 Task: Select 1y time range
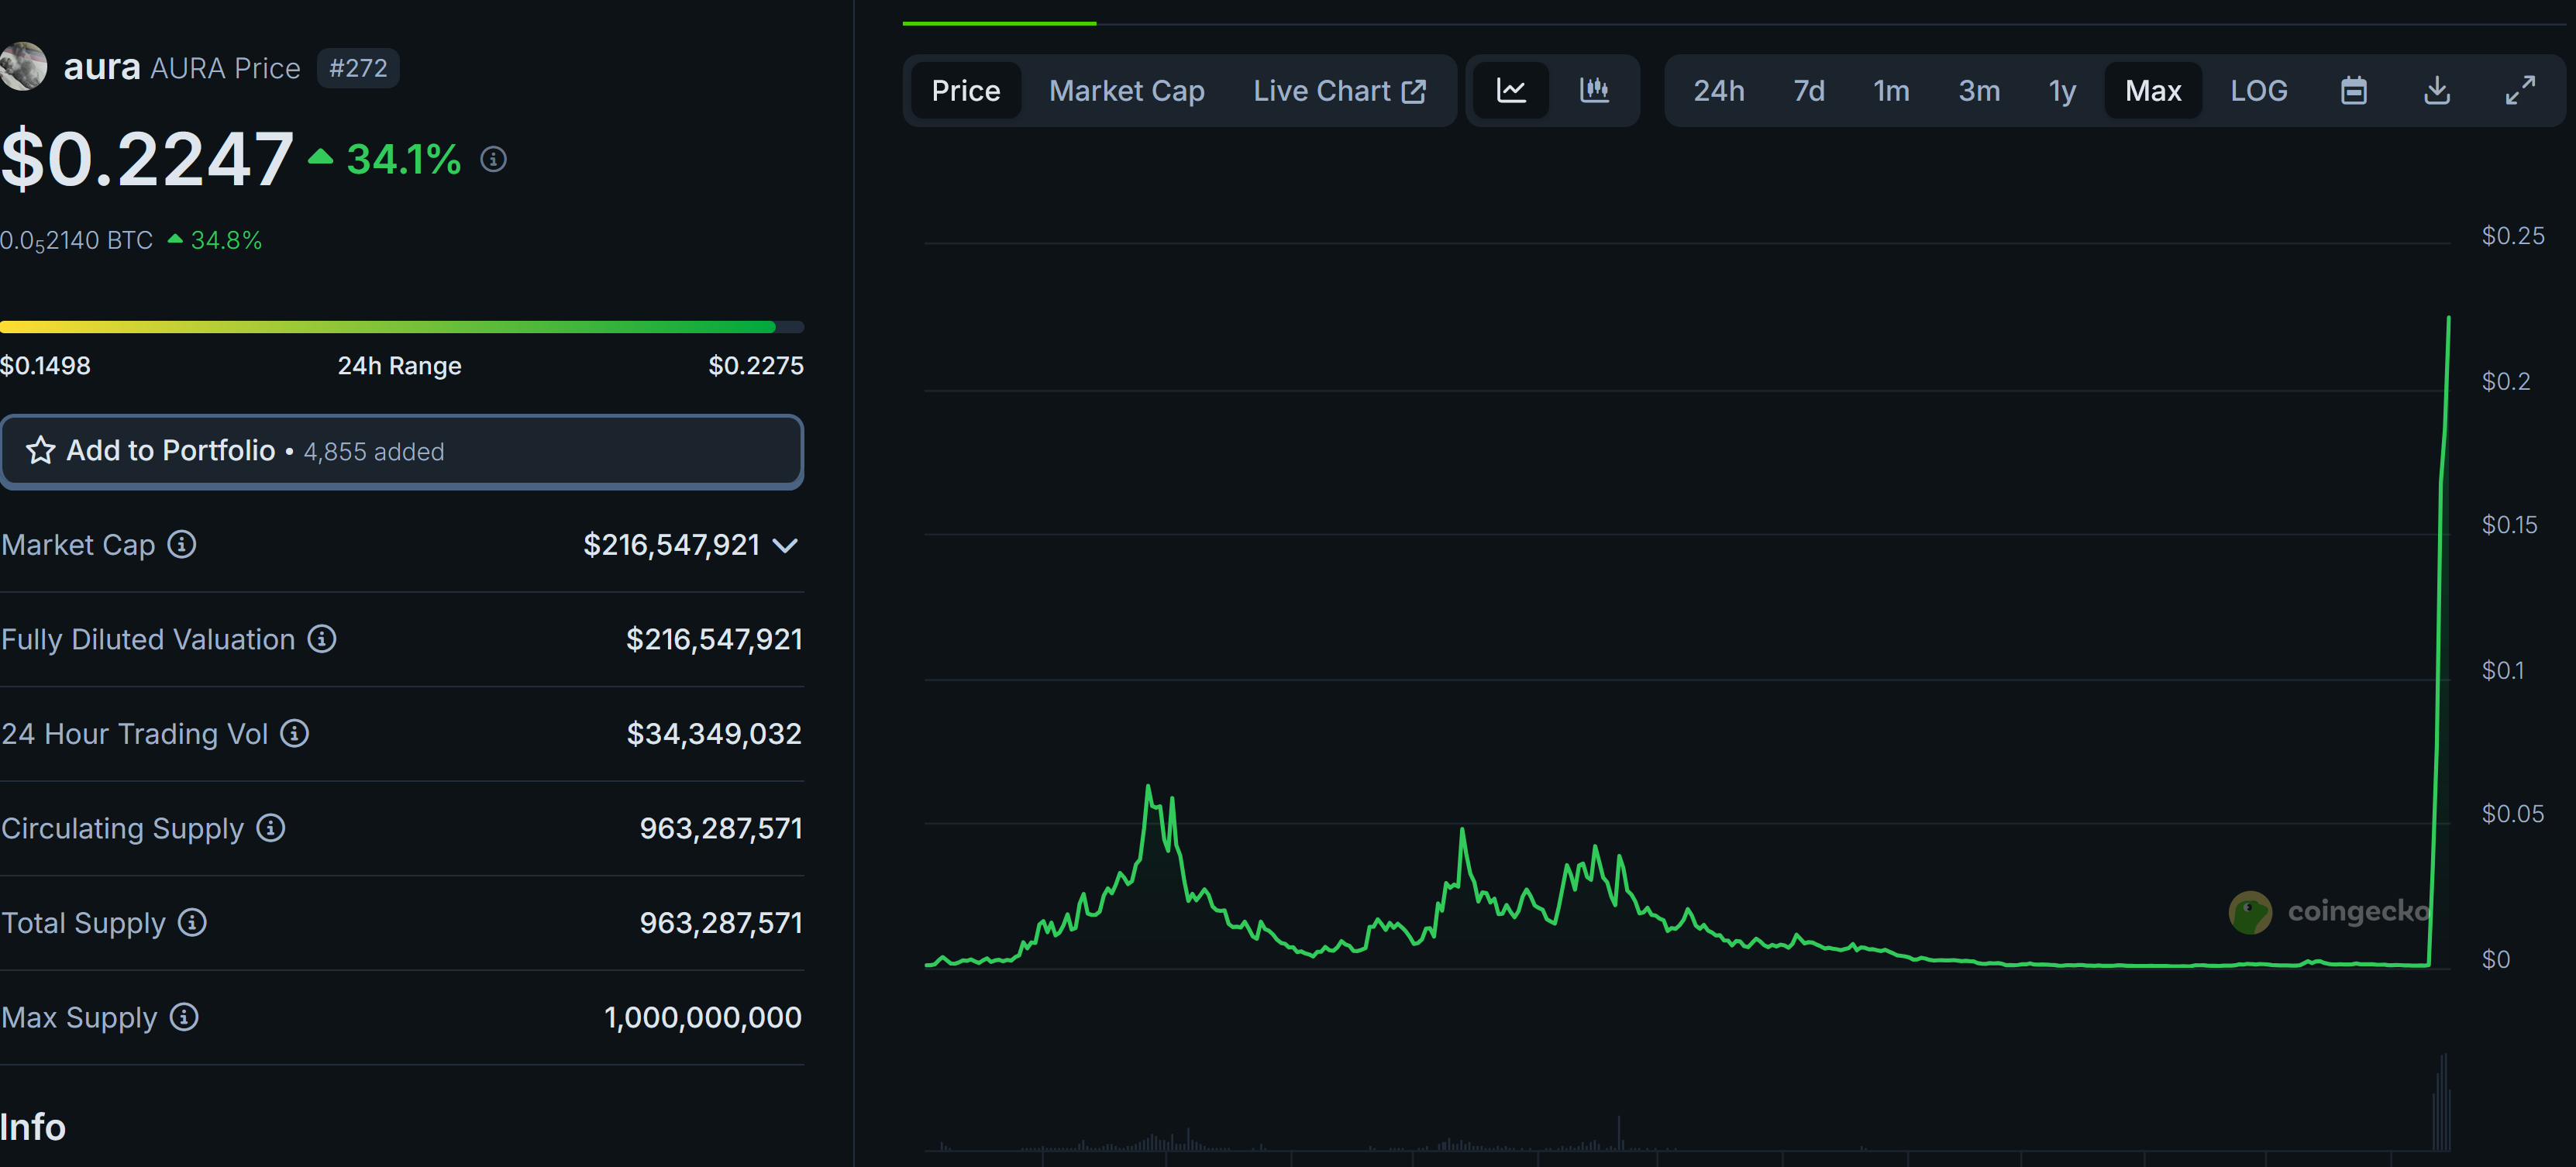point(2062,91)
